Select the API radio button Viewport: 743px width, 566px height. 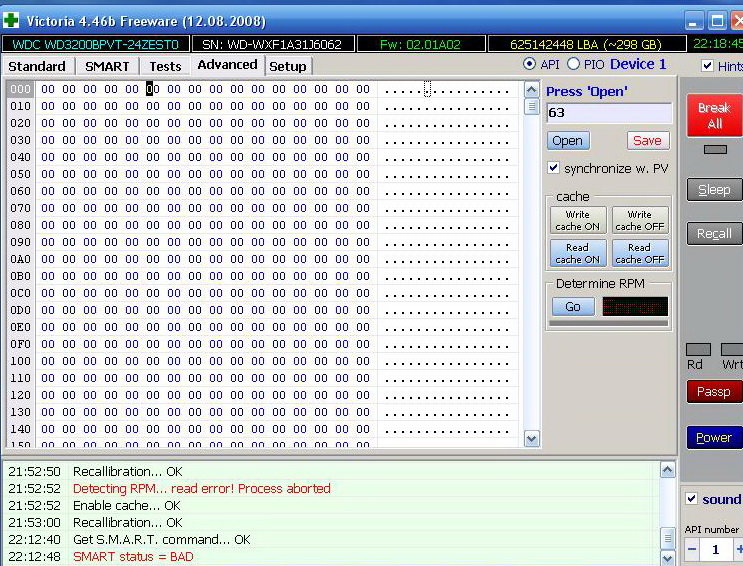530,64
